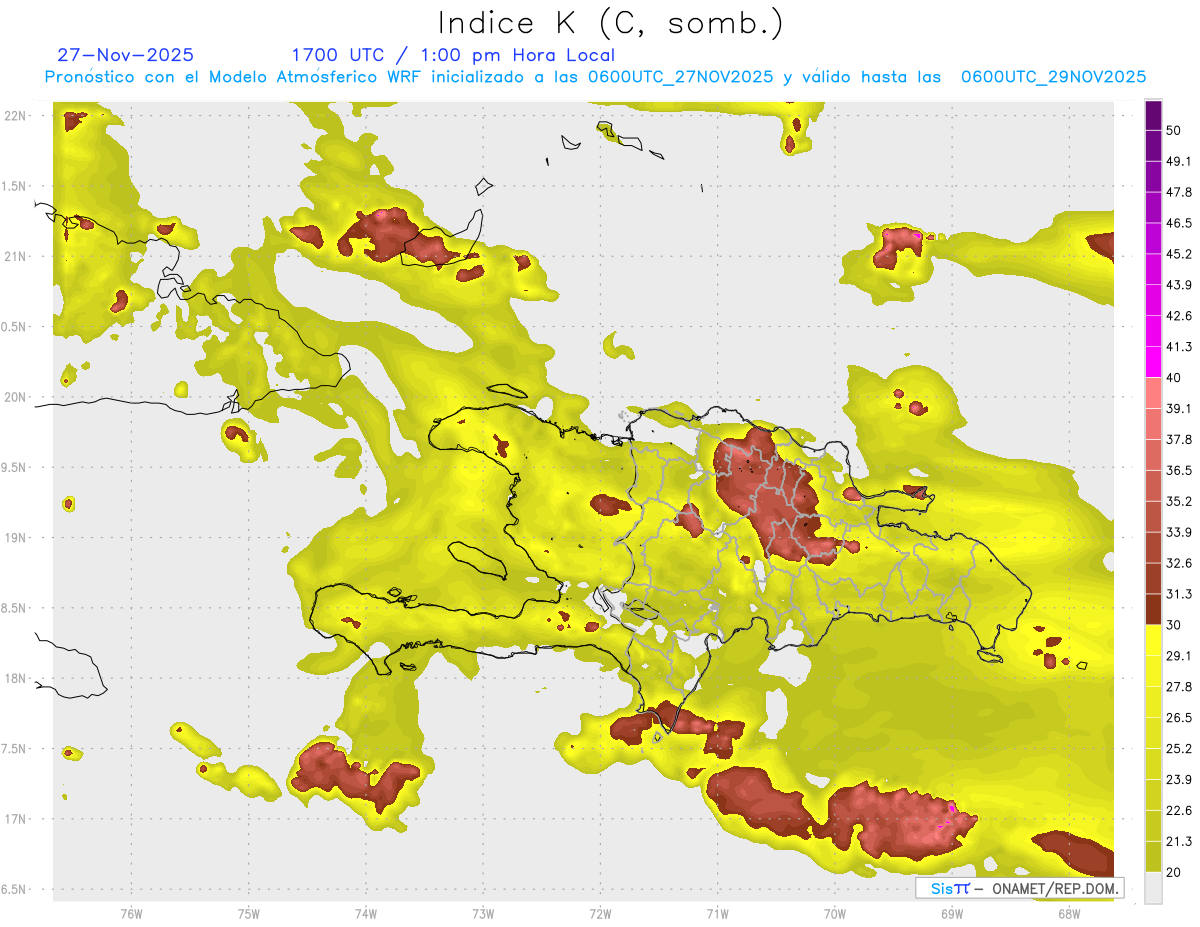
Task: Click the "71W" longitude label
Action: (x=717, y=913)
